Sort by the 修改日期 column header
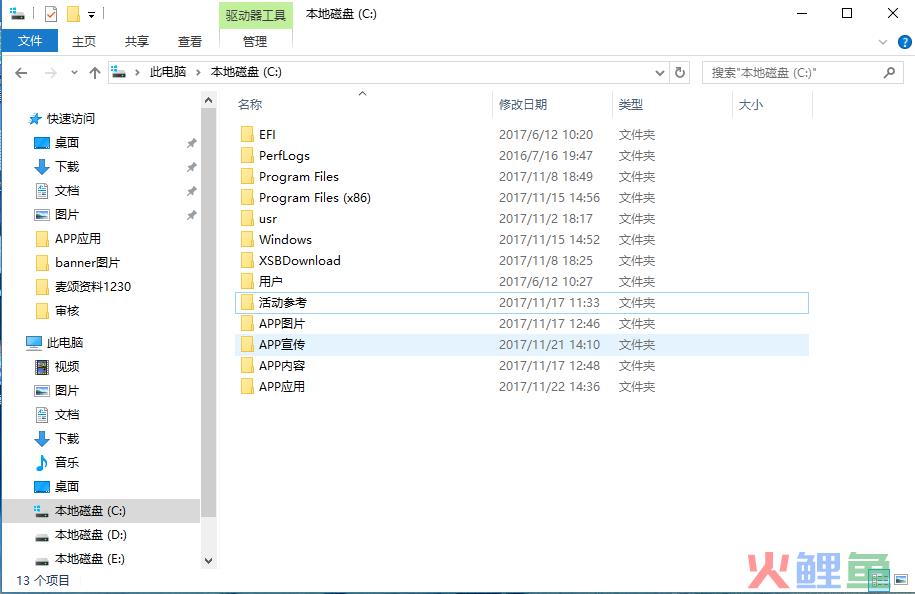The width and height of the screenshot is (915, 594). pyautogui.click(x=523, y=104)
